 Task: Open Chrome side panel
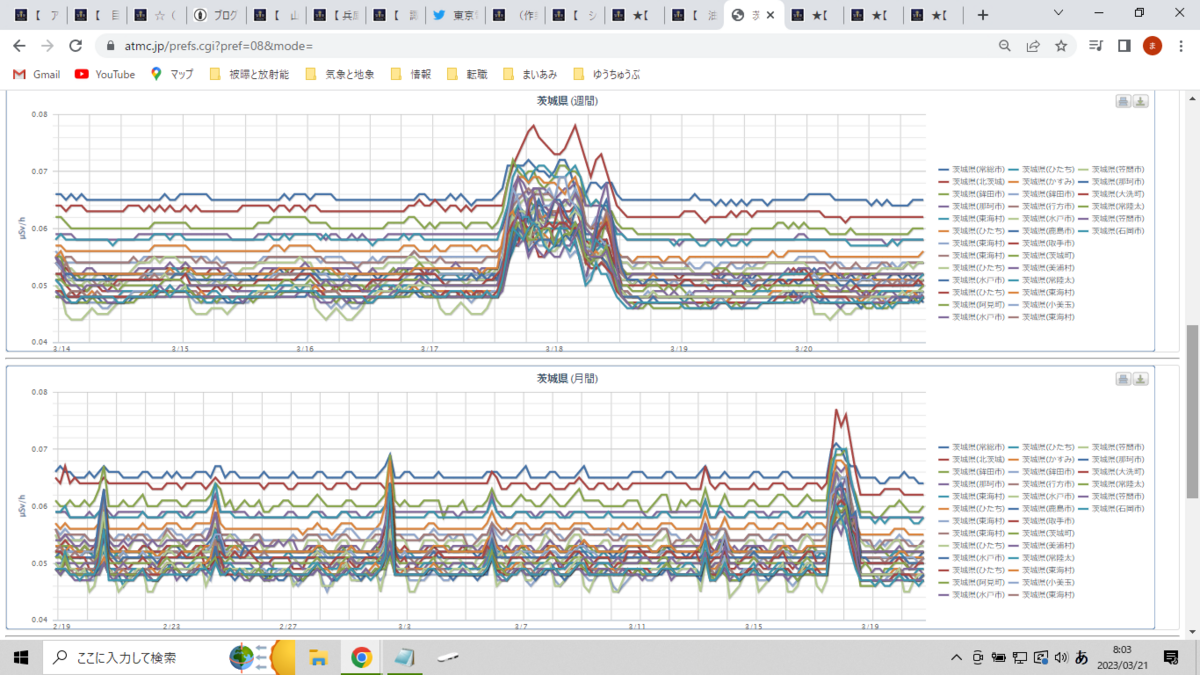click(x=1124, y=46)
